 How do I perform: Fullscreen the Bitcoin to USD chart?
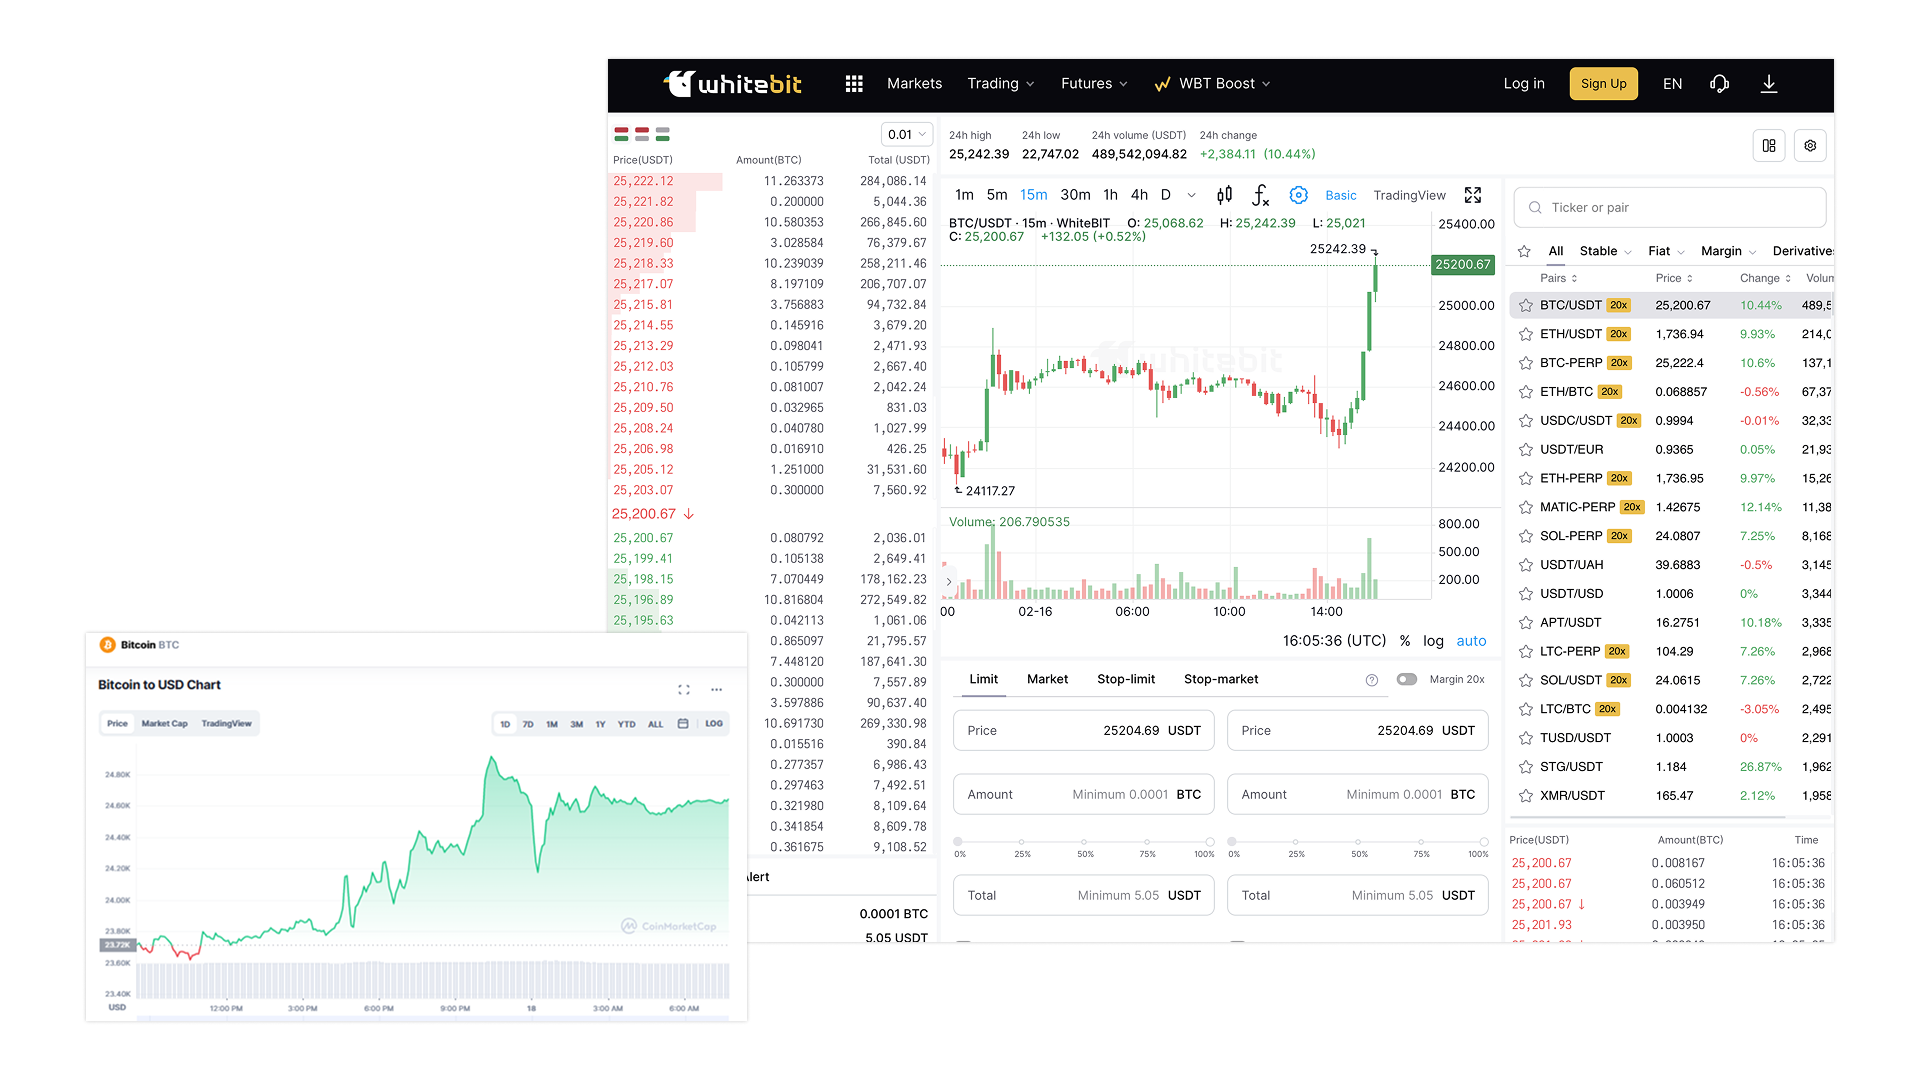click(x=684, y=689)
